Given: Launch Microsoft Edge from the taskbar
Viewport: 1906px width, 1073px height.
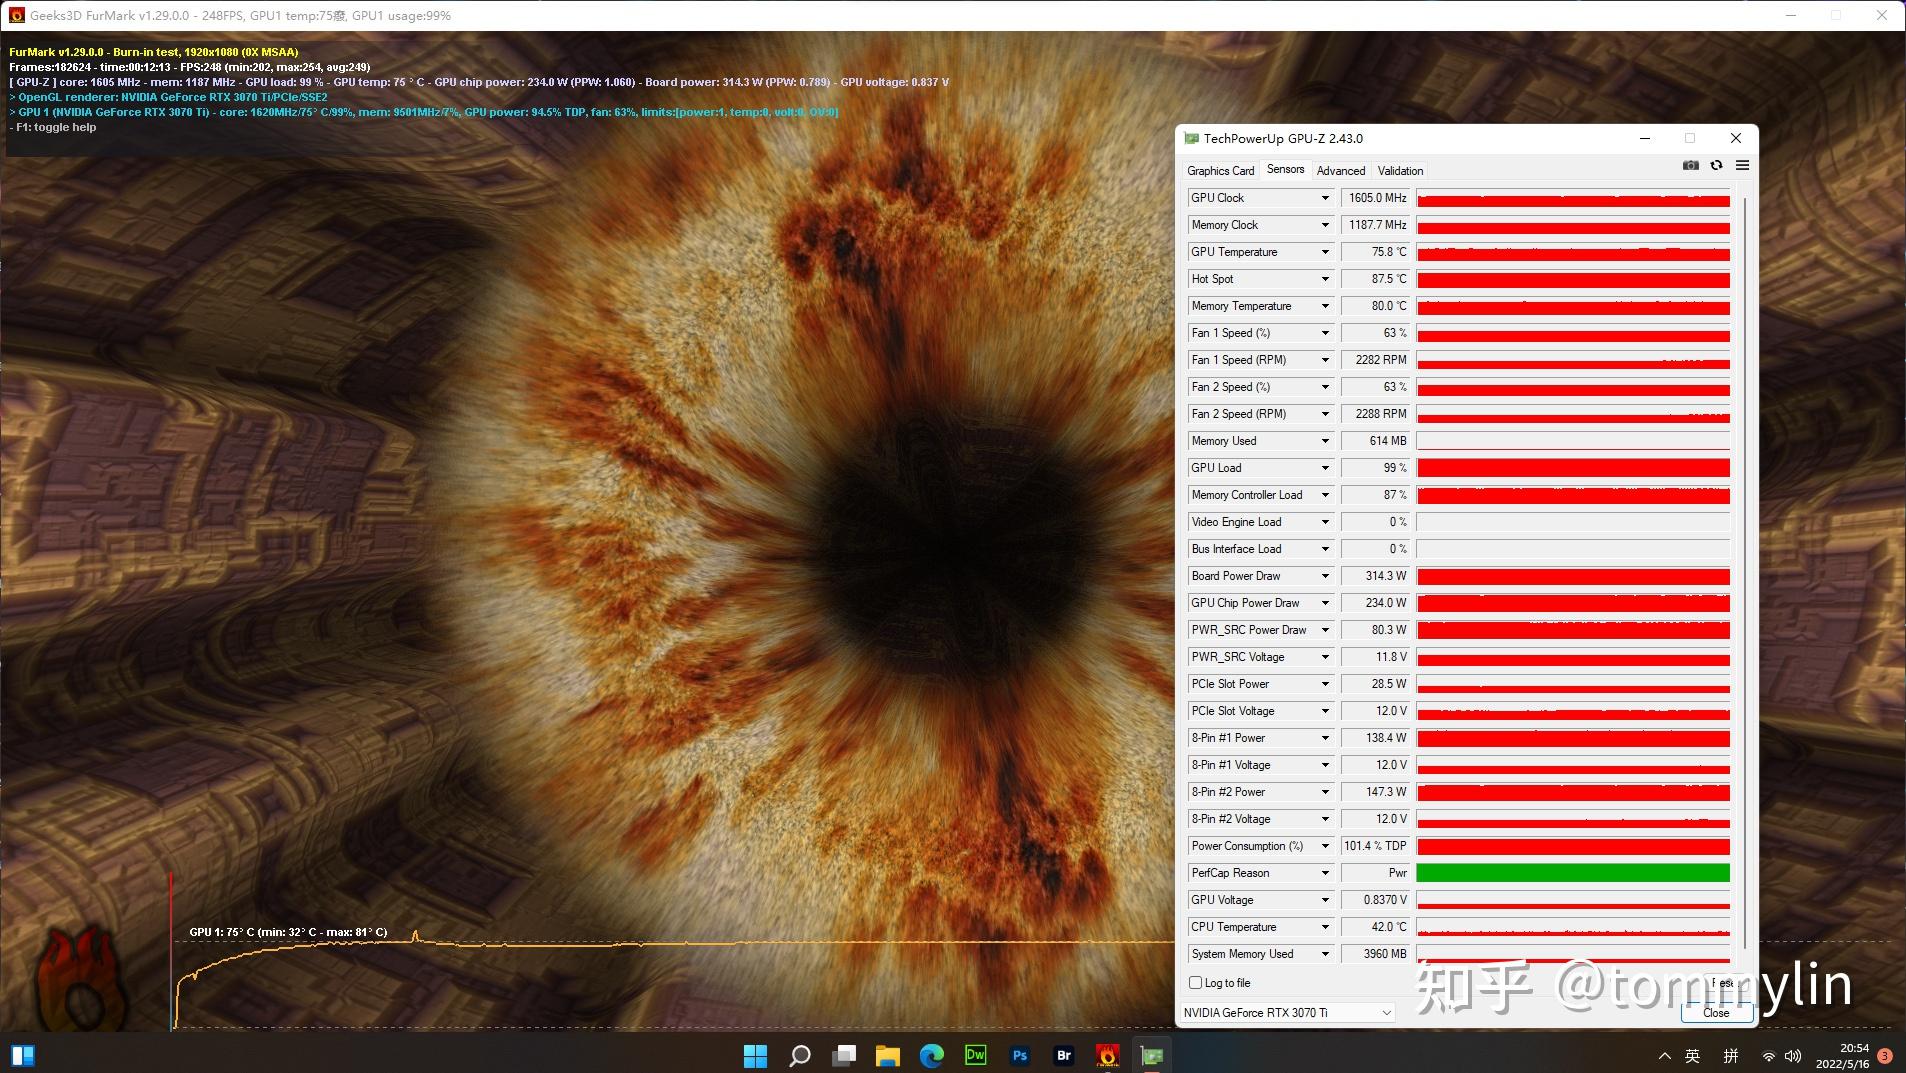Looking at the screenshot, I should pyautogui.click(x=932, y=1055).
